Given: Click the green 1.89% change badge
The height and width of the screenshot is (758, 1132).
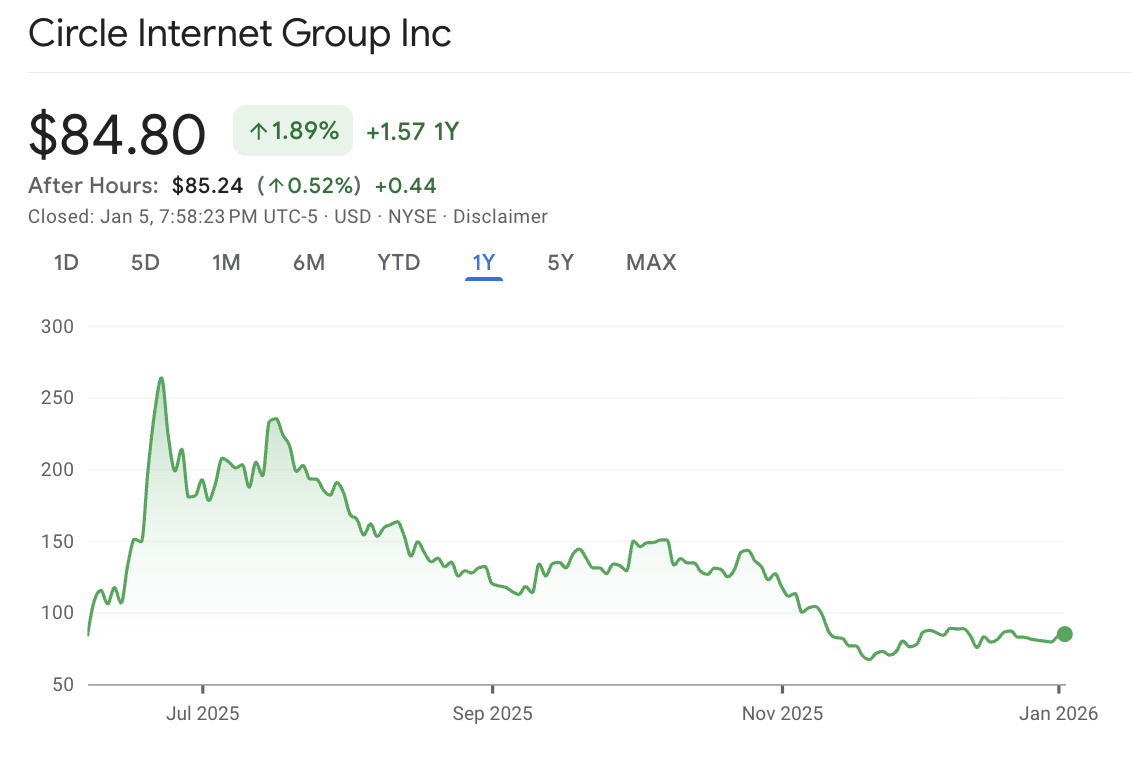Looking at the screenshot, I should (x=293, y=131).
